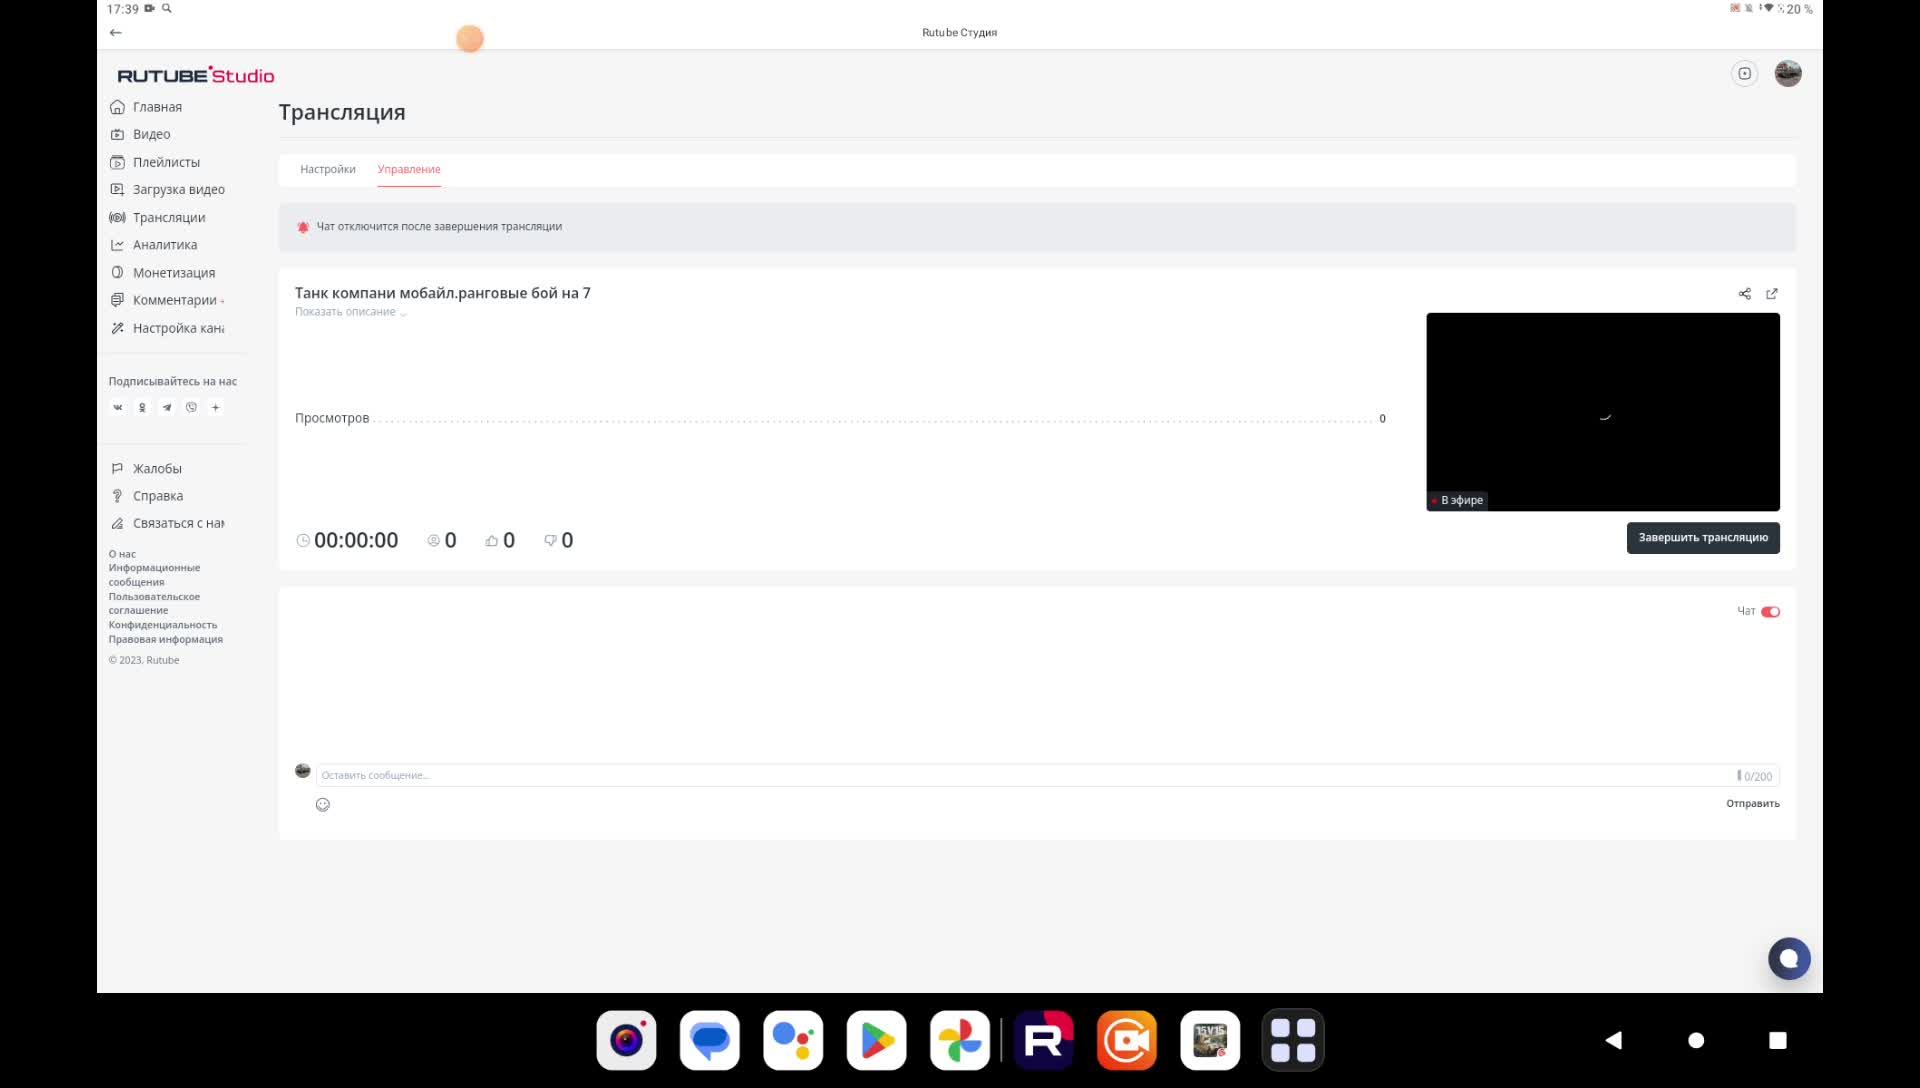Select the Управление tab
The image size is (1920, 1088).
(x=409, y=170)
